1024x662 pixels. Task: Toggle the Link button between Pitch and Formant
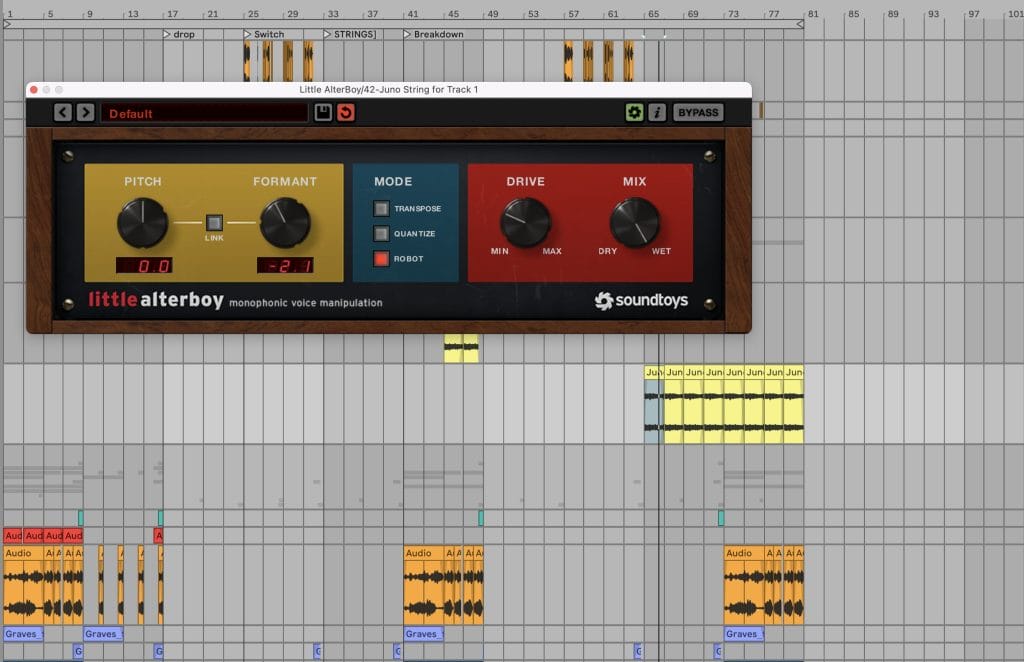[x=213, y=222]
